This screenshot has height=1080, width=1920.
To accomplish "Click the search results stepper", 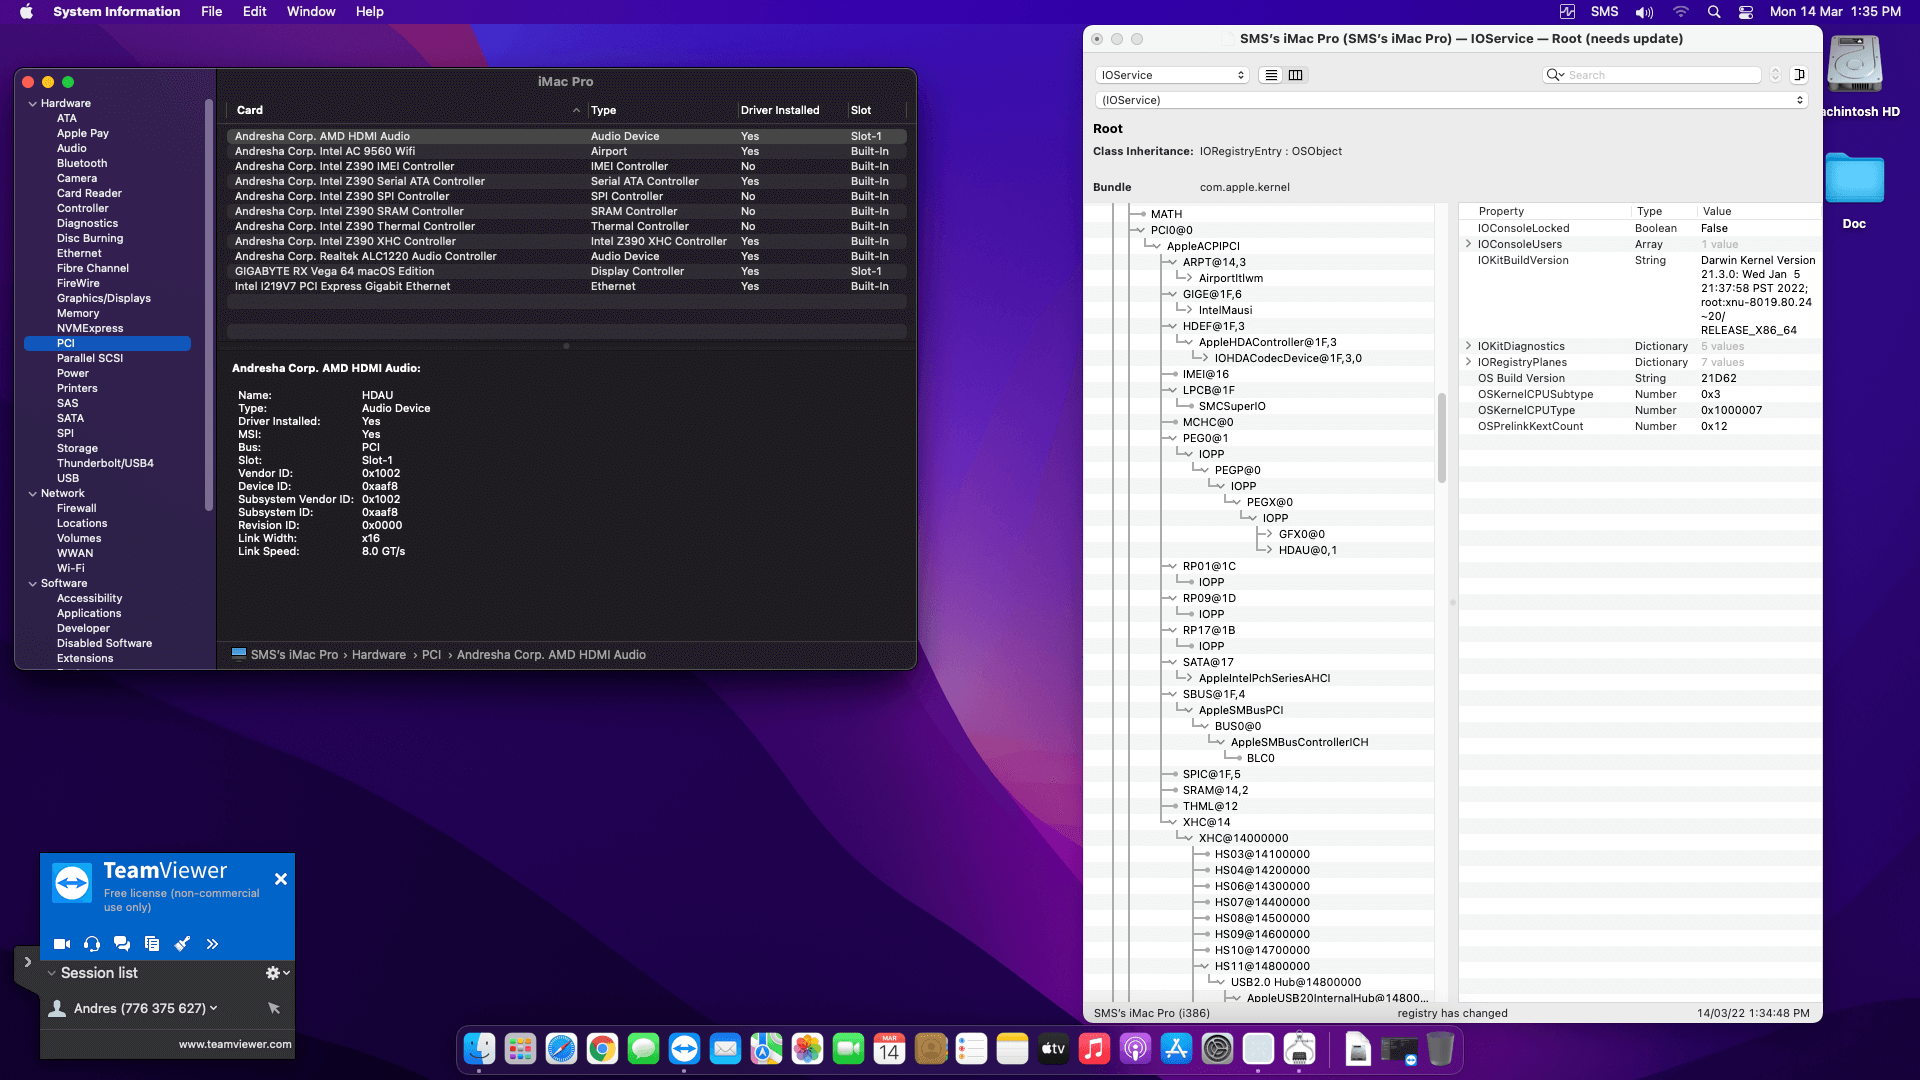I will click(1775, 75).
